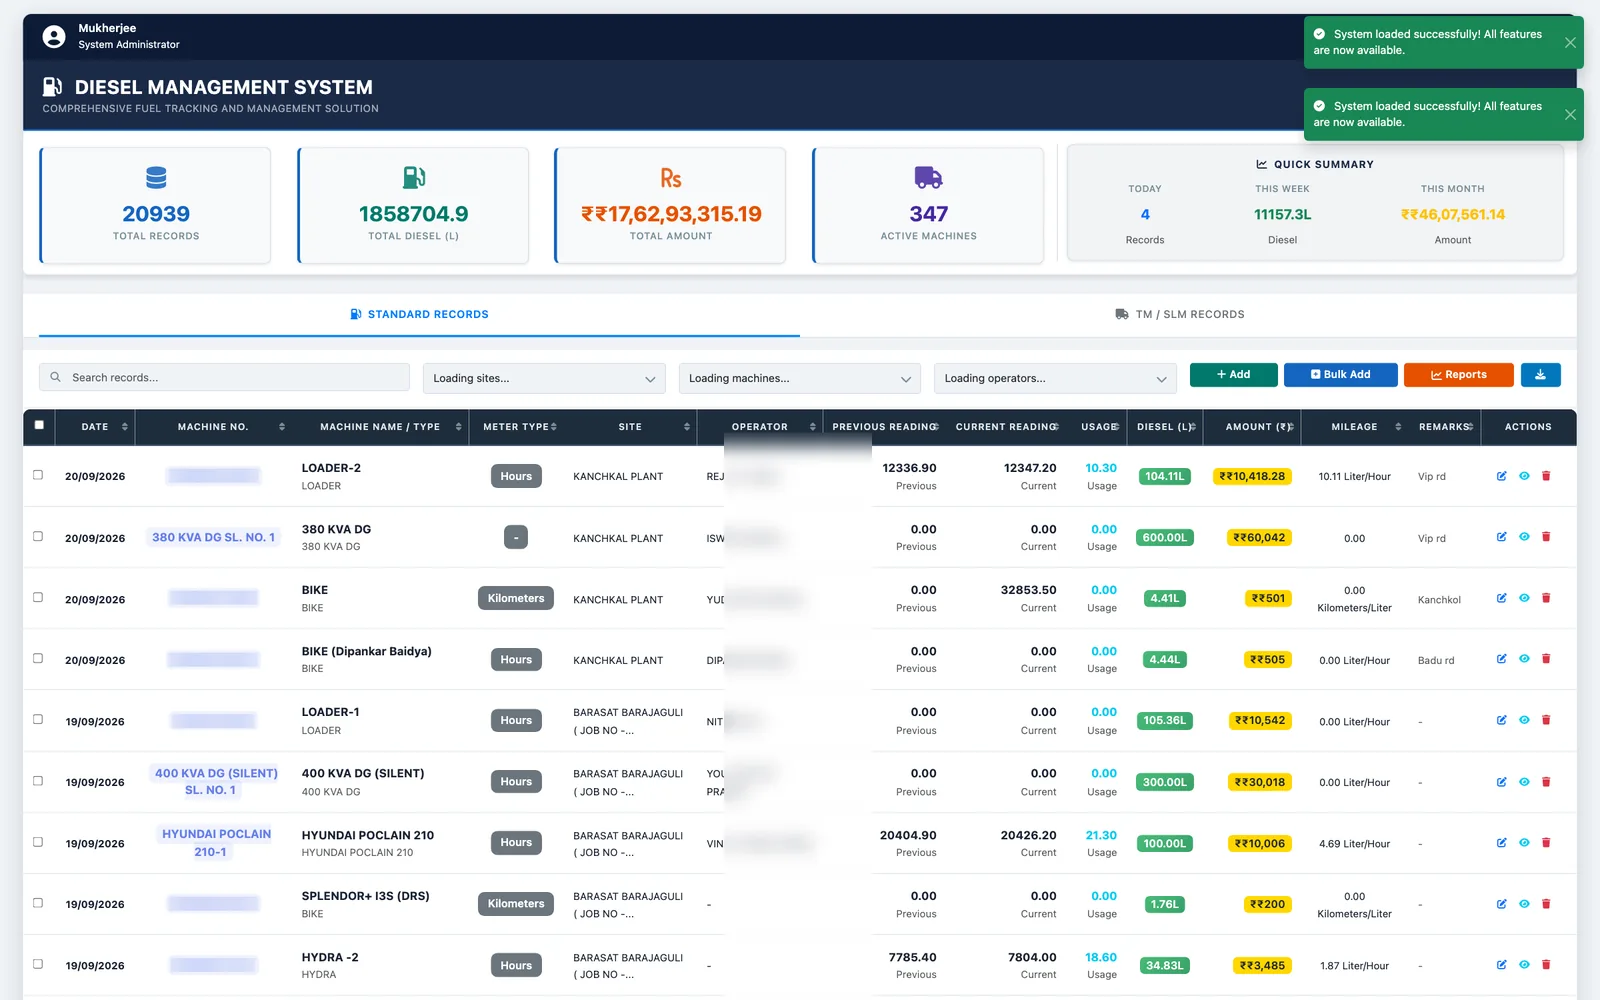Screen dimensions: 1600x1000
Task: Delete the LOADER-2 record
Action: pos(1546,476)
